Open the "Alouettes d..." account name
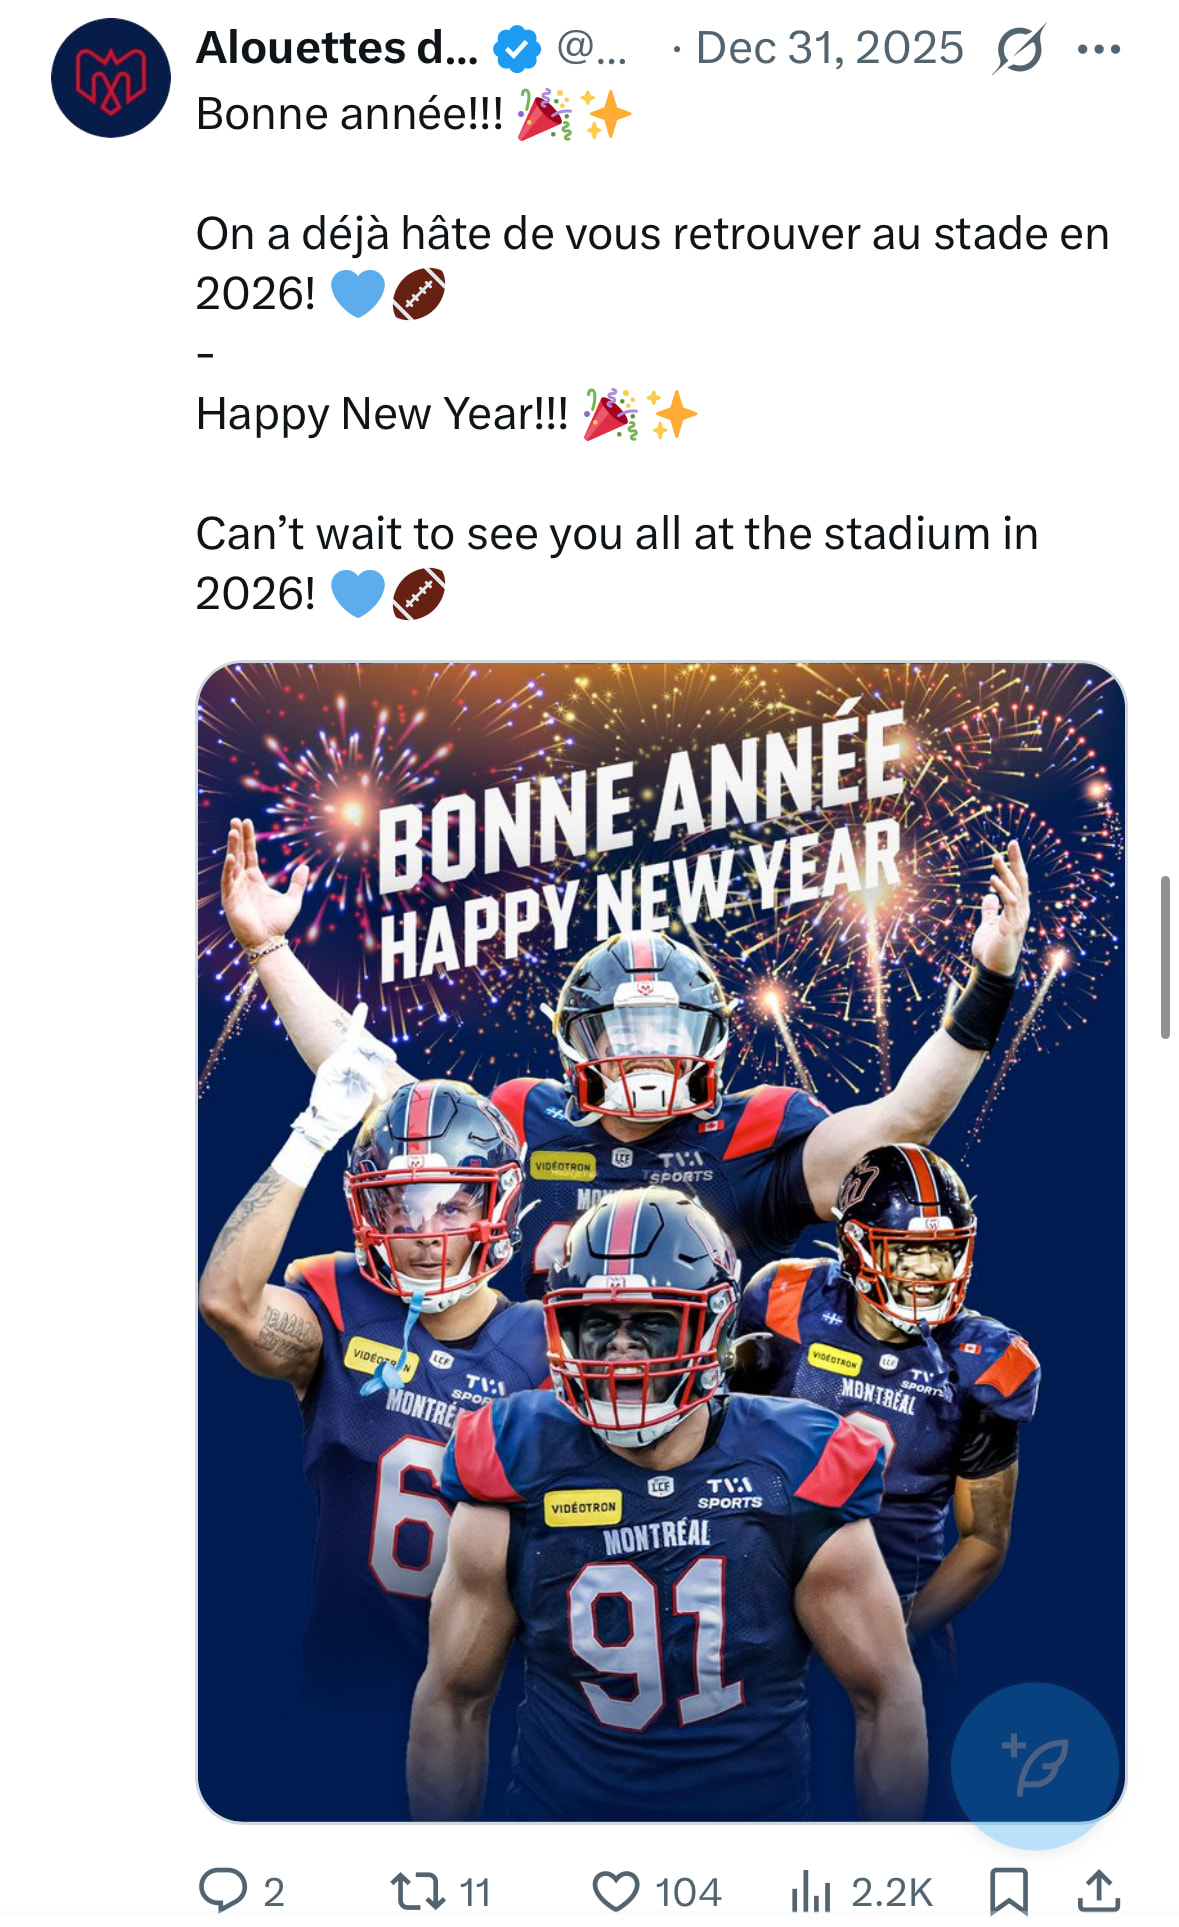The height and width of the screenshot is (1927, 1179). coord(337,48)
